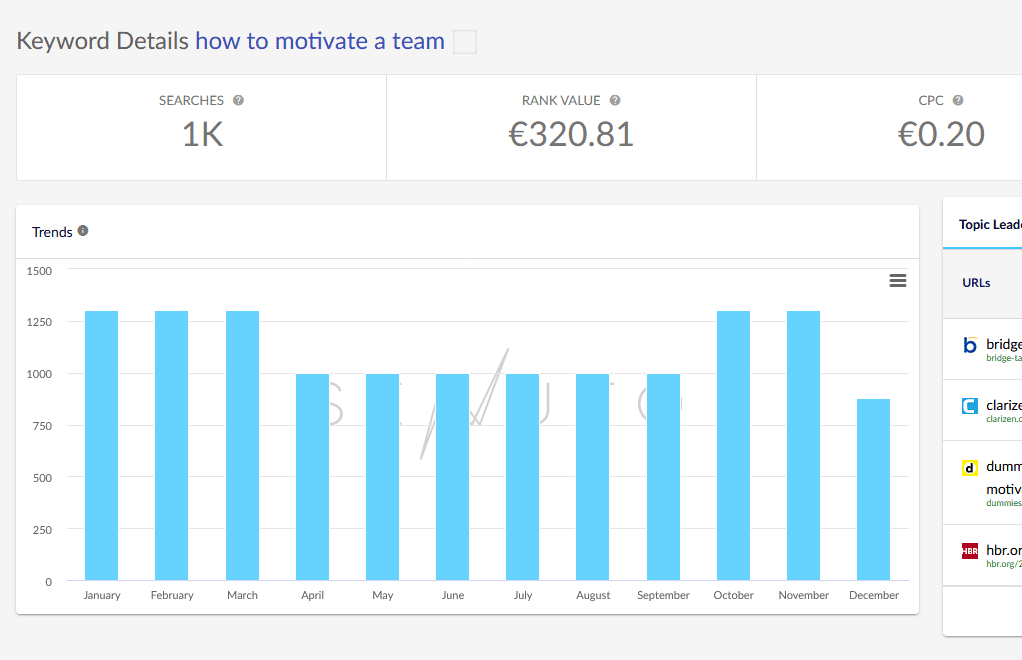
Task: Click the HBR site favicon
Action: point(970,550)
